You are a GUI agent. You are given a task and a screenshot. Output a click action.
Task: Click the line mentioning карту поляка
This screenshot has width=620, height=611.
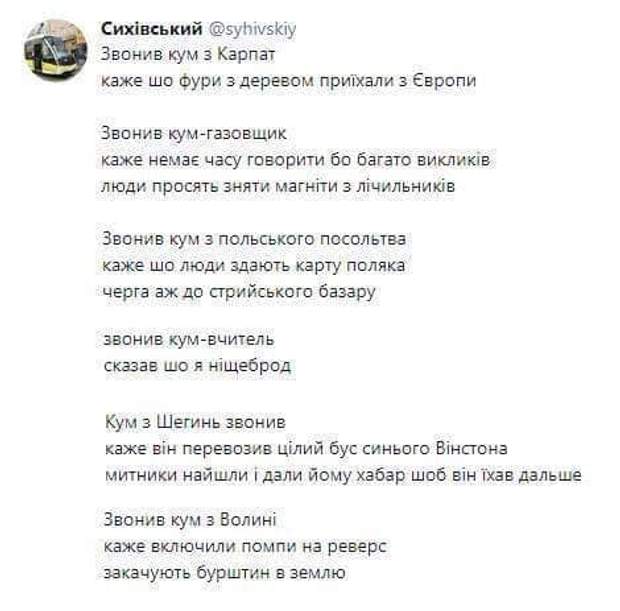click(x=253, y=265)
